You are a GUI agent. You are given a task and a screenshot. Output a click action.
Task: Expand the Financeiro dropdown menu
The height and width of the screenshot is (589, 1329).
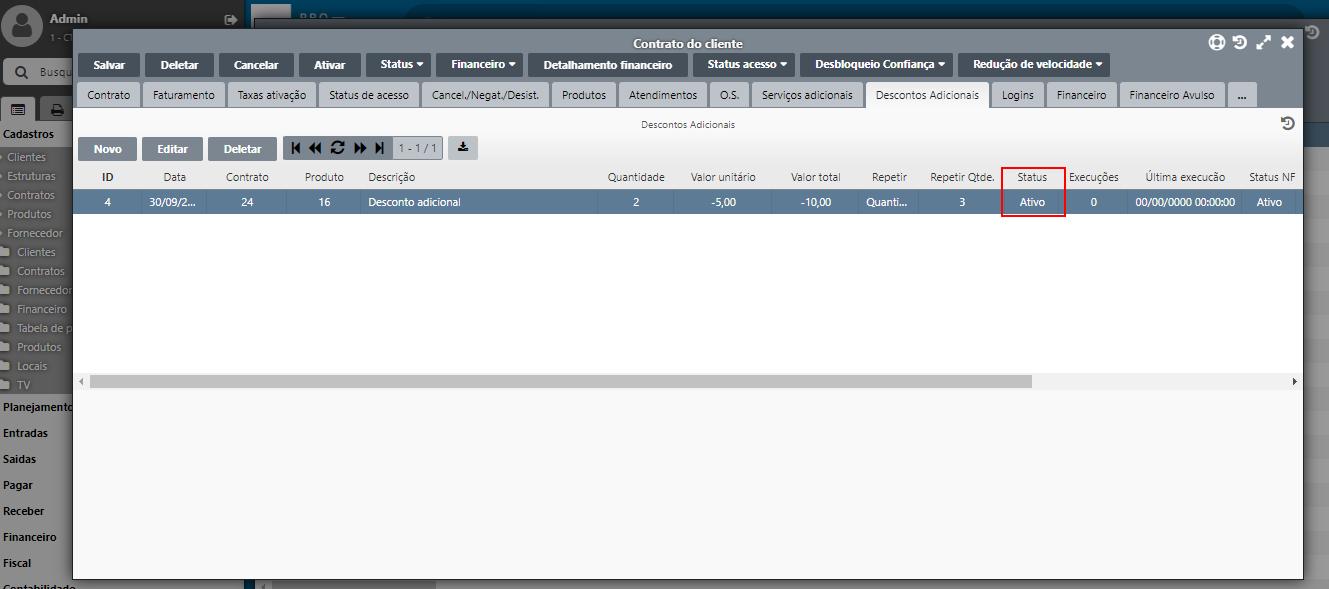tap(483, 65)
